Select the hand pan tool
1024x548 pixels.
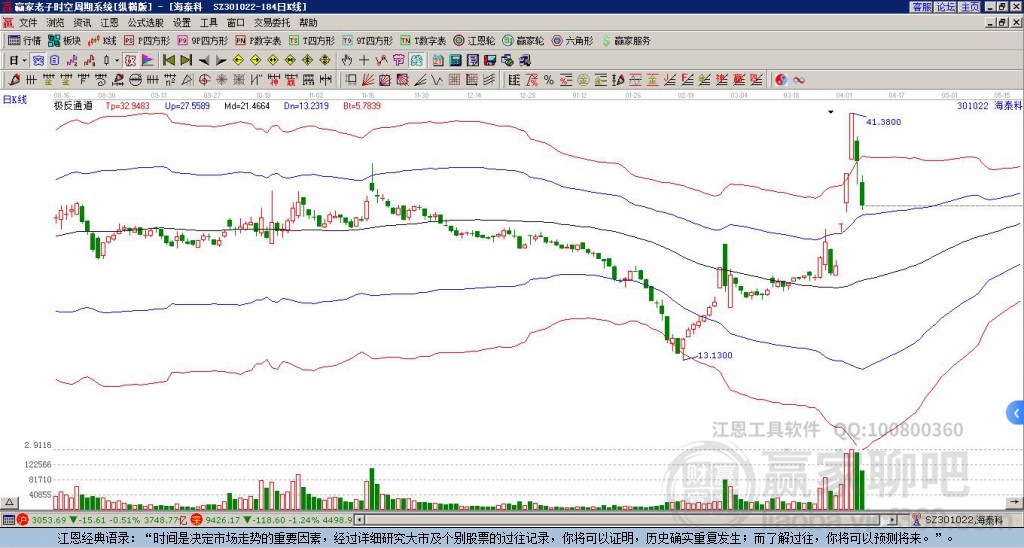pyautogui.click(x=347, y=61)
